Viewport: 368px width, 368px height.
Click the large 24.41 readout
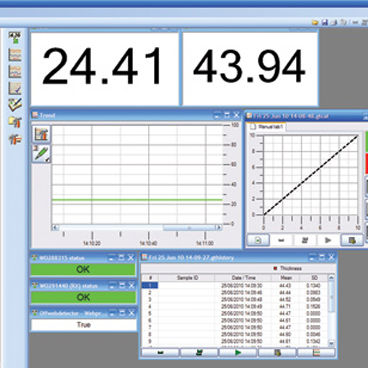102,66
